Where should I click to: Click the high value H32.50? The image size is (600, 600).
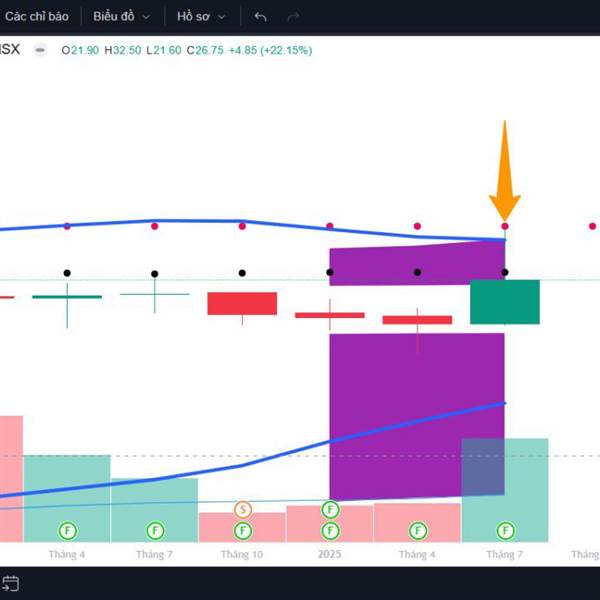click(x=123, y=50)
